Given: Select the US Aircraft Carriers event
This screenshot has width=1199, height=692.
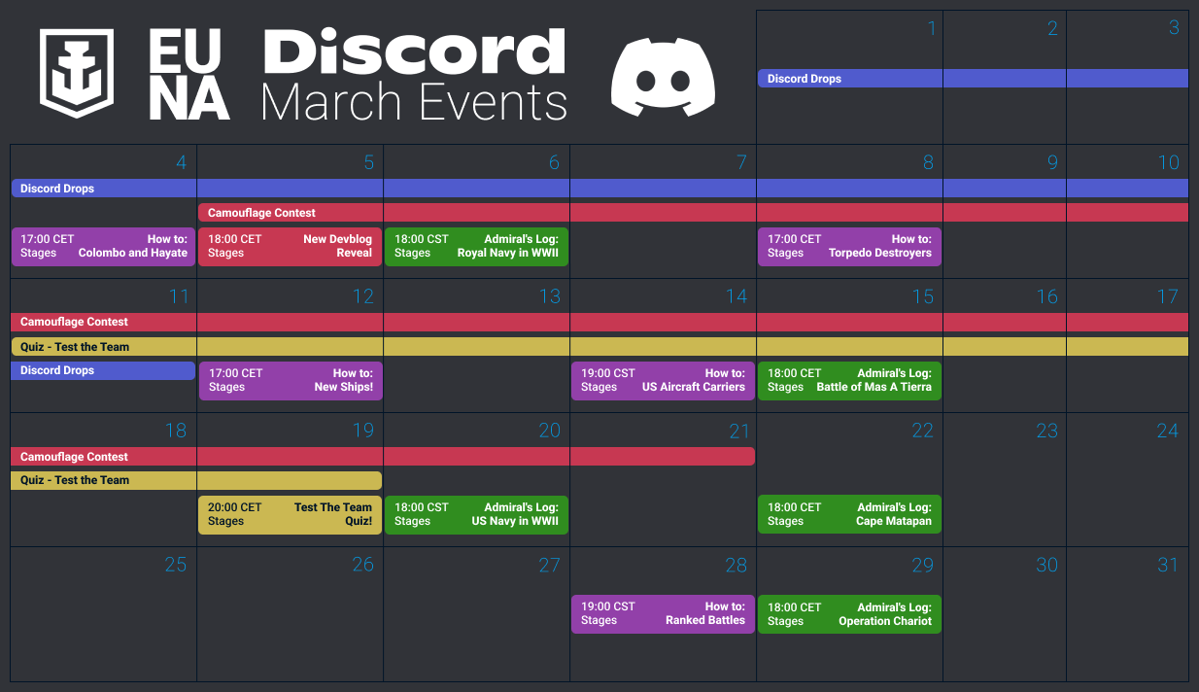Looking at the screenshot, I should pyautogui.click(x=663, y=380).
